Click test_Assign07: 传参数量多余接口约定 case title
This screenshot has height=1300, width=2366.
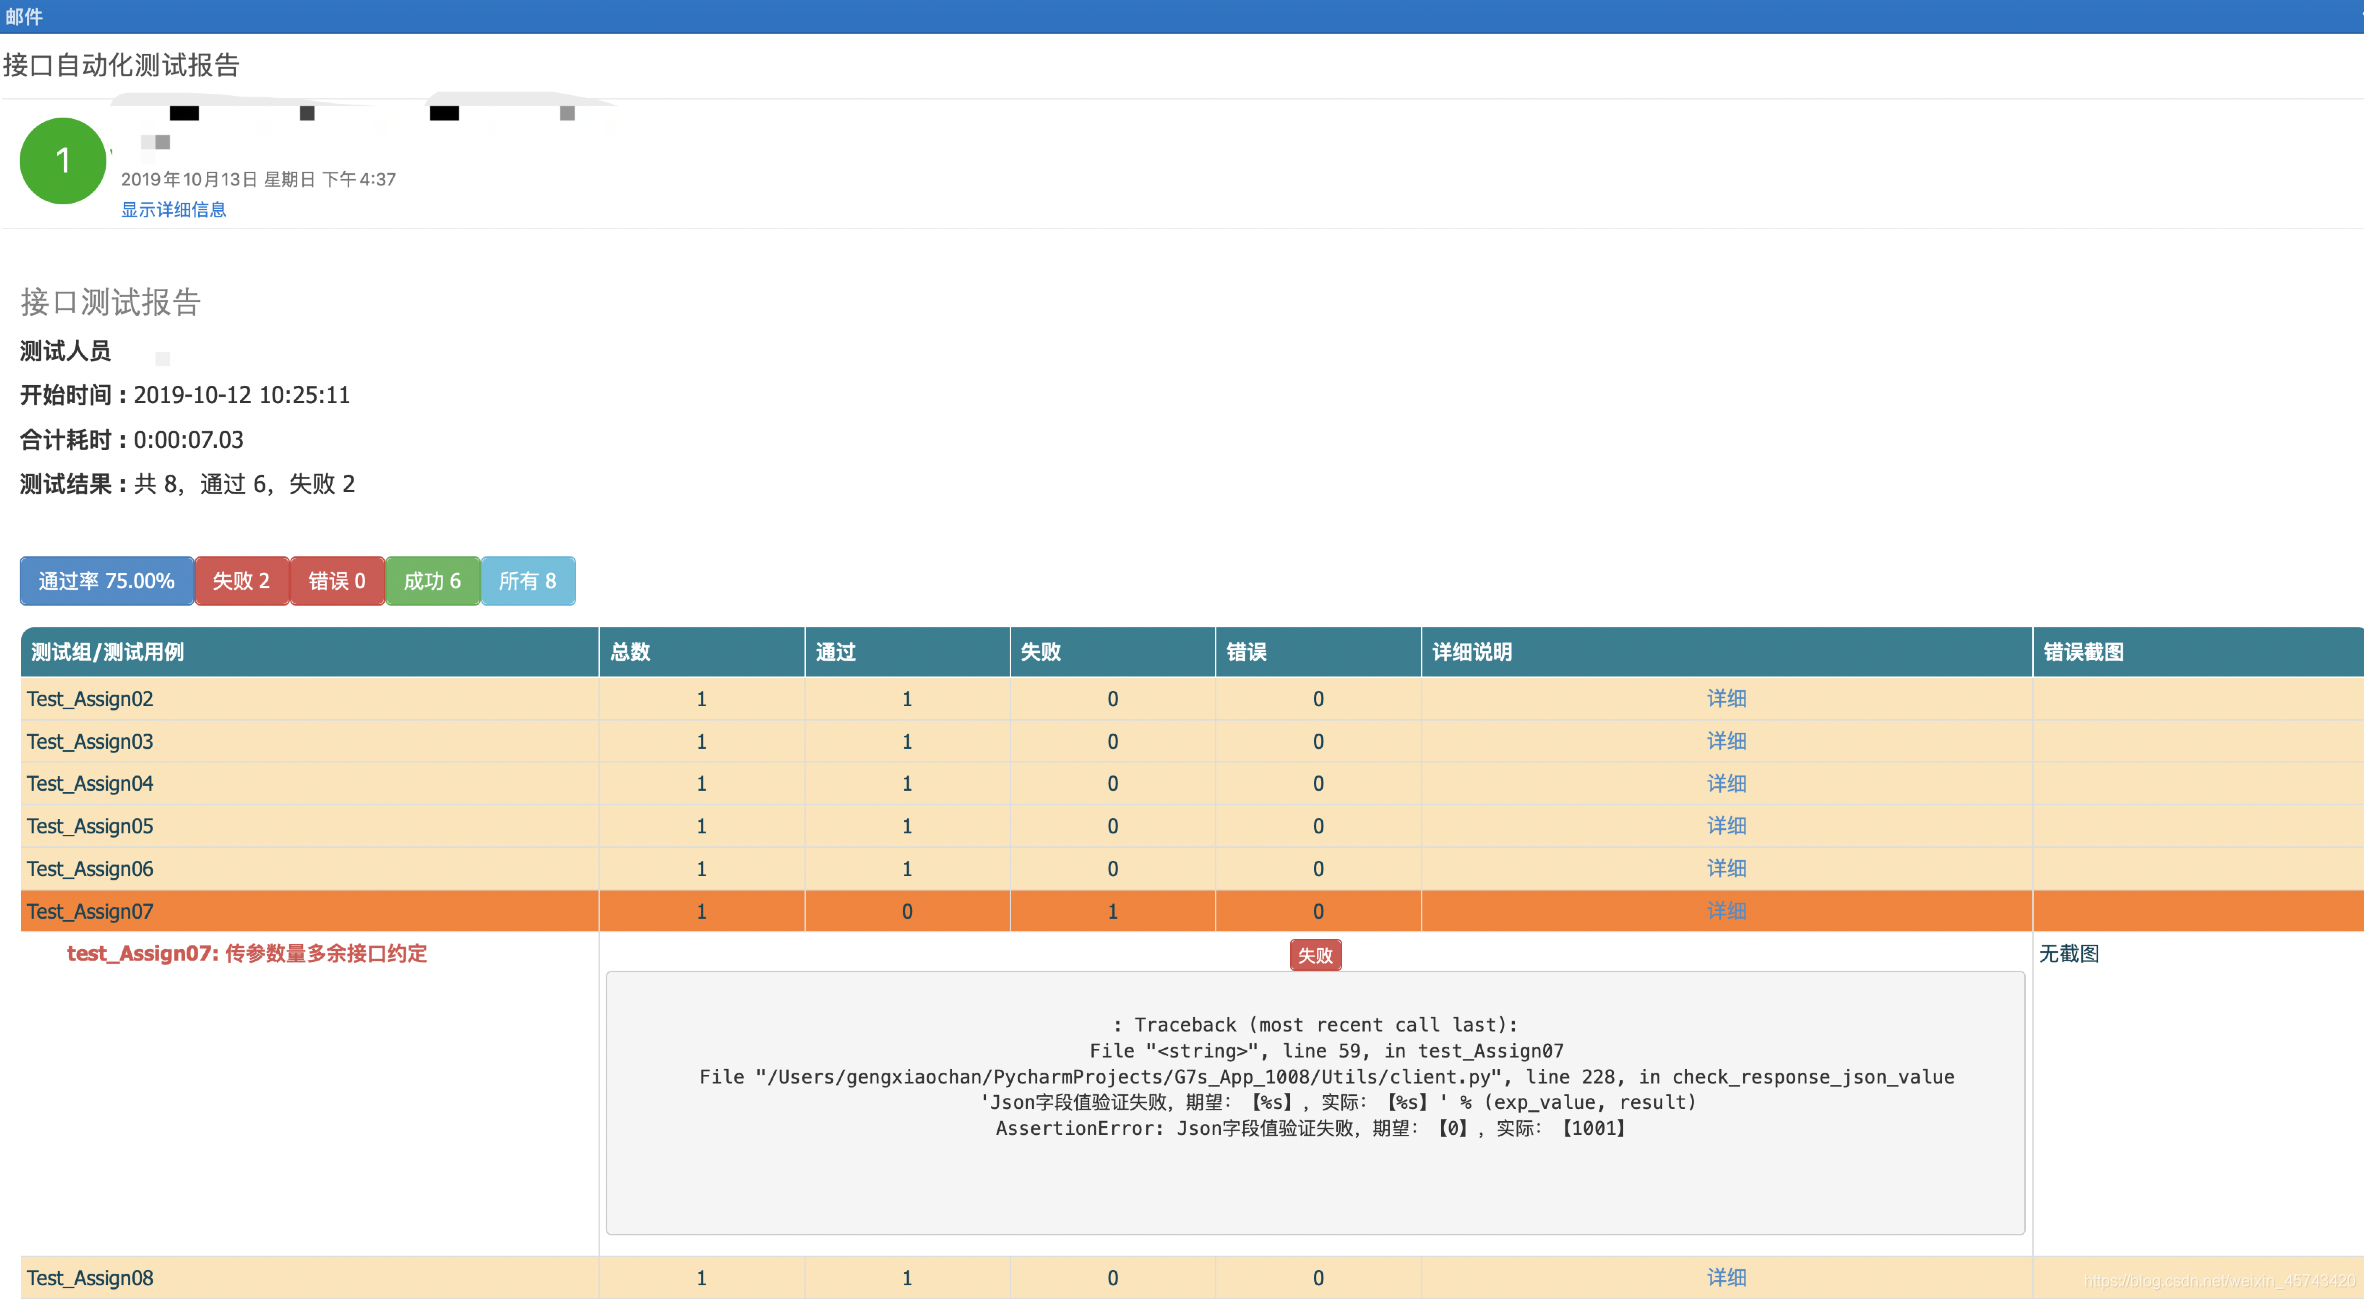point(247,954)
